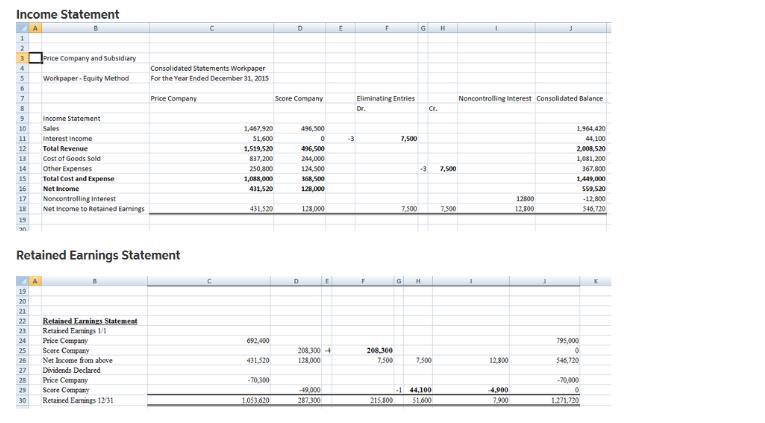Click the noncontrolling total 7,900
Screen dimensions: 765x423
click(501, 400)
